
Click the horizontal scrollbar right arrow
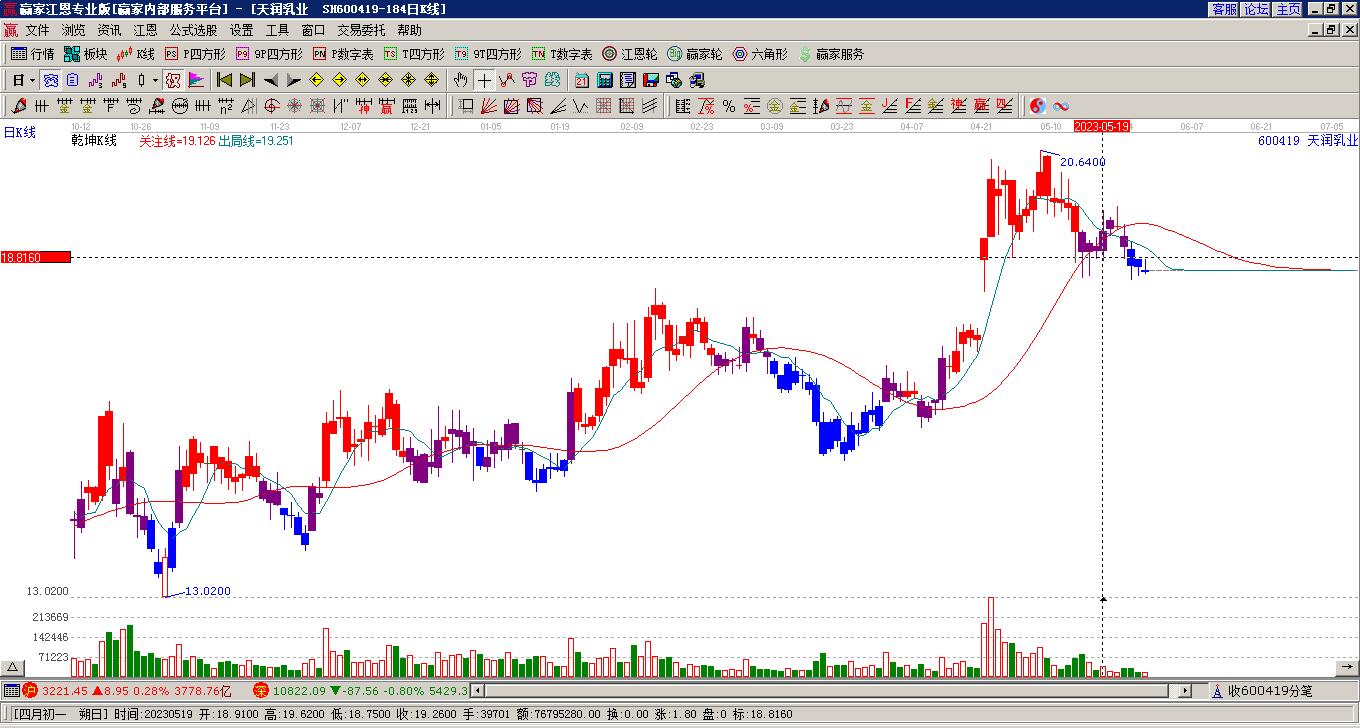point(1186,691)
